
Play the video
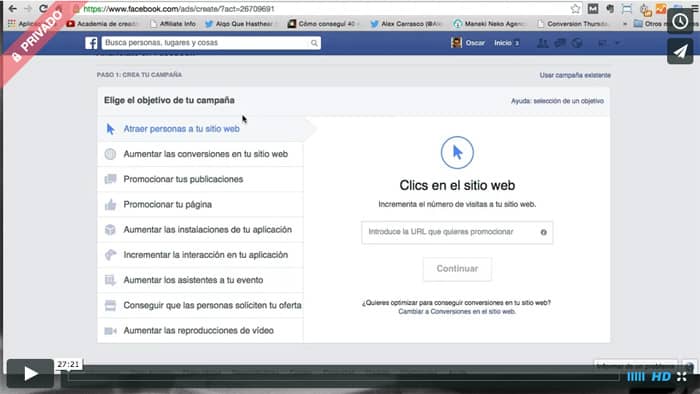point(30,373)
